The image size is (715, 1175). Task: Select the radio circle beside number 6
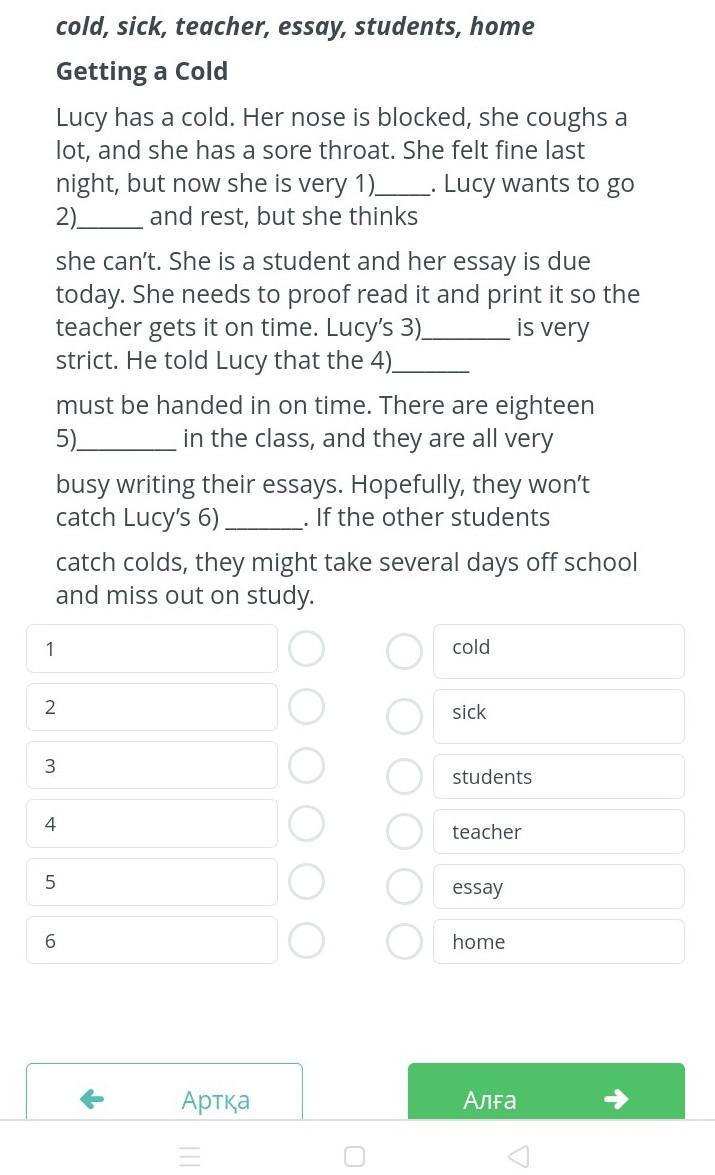point(306,940)
